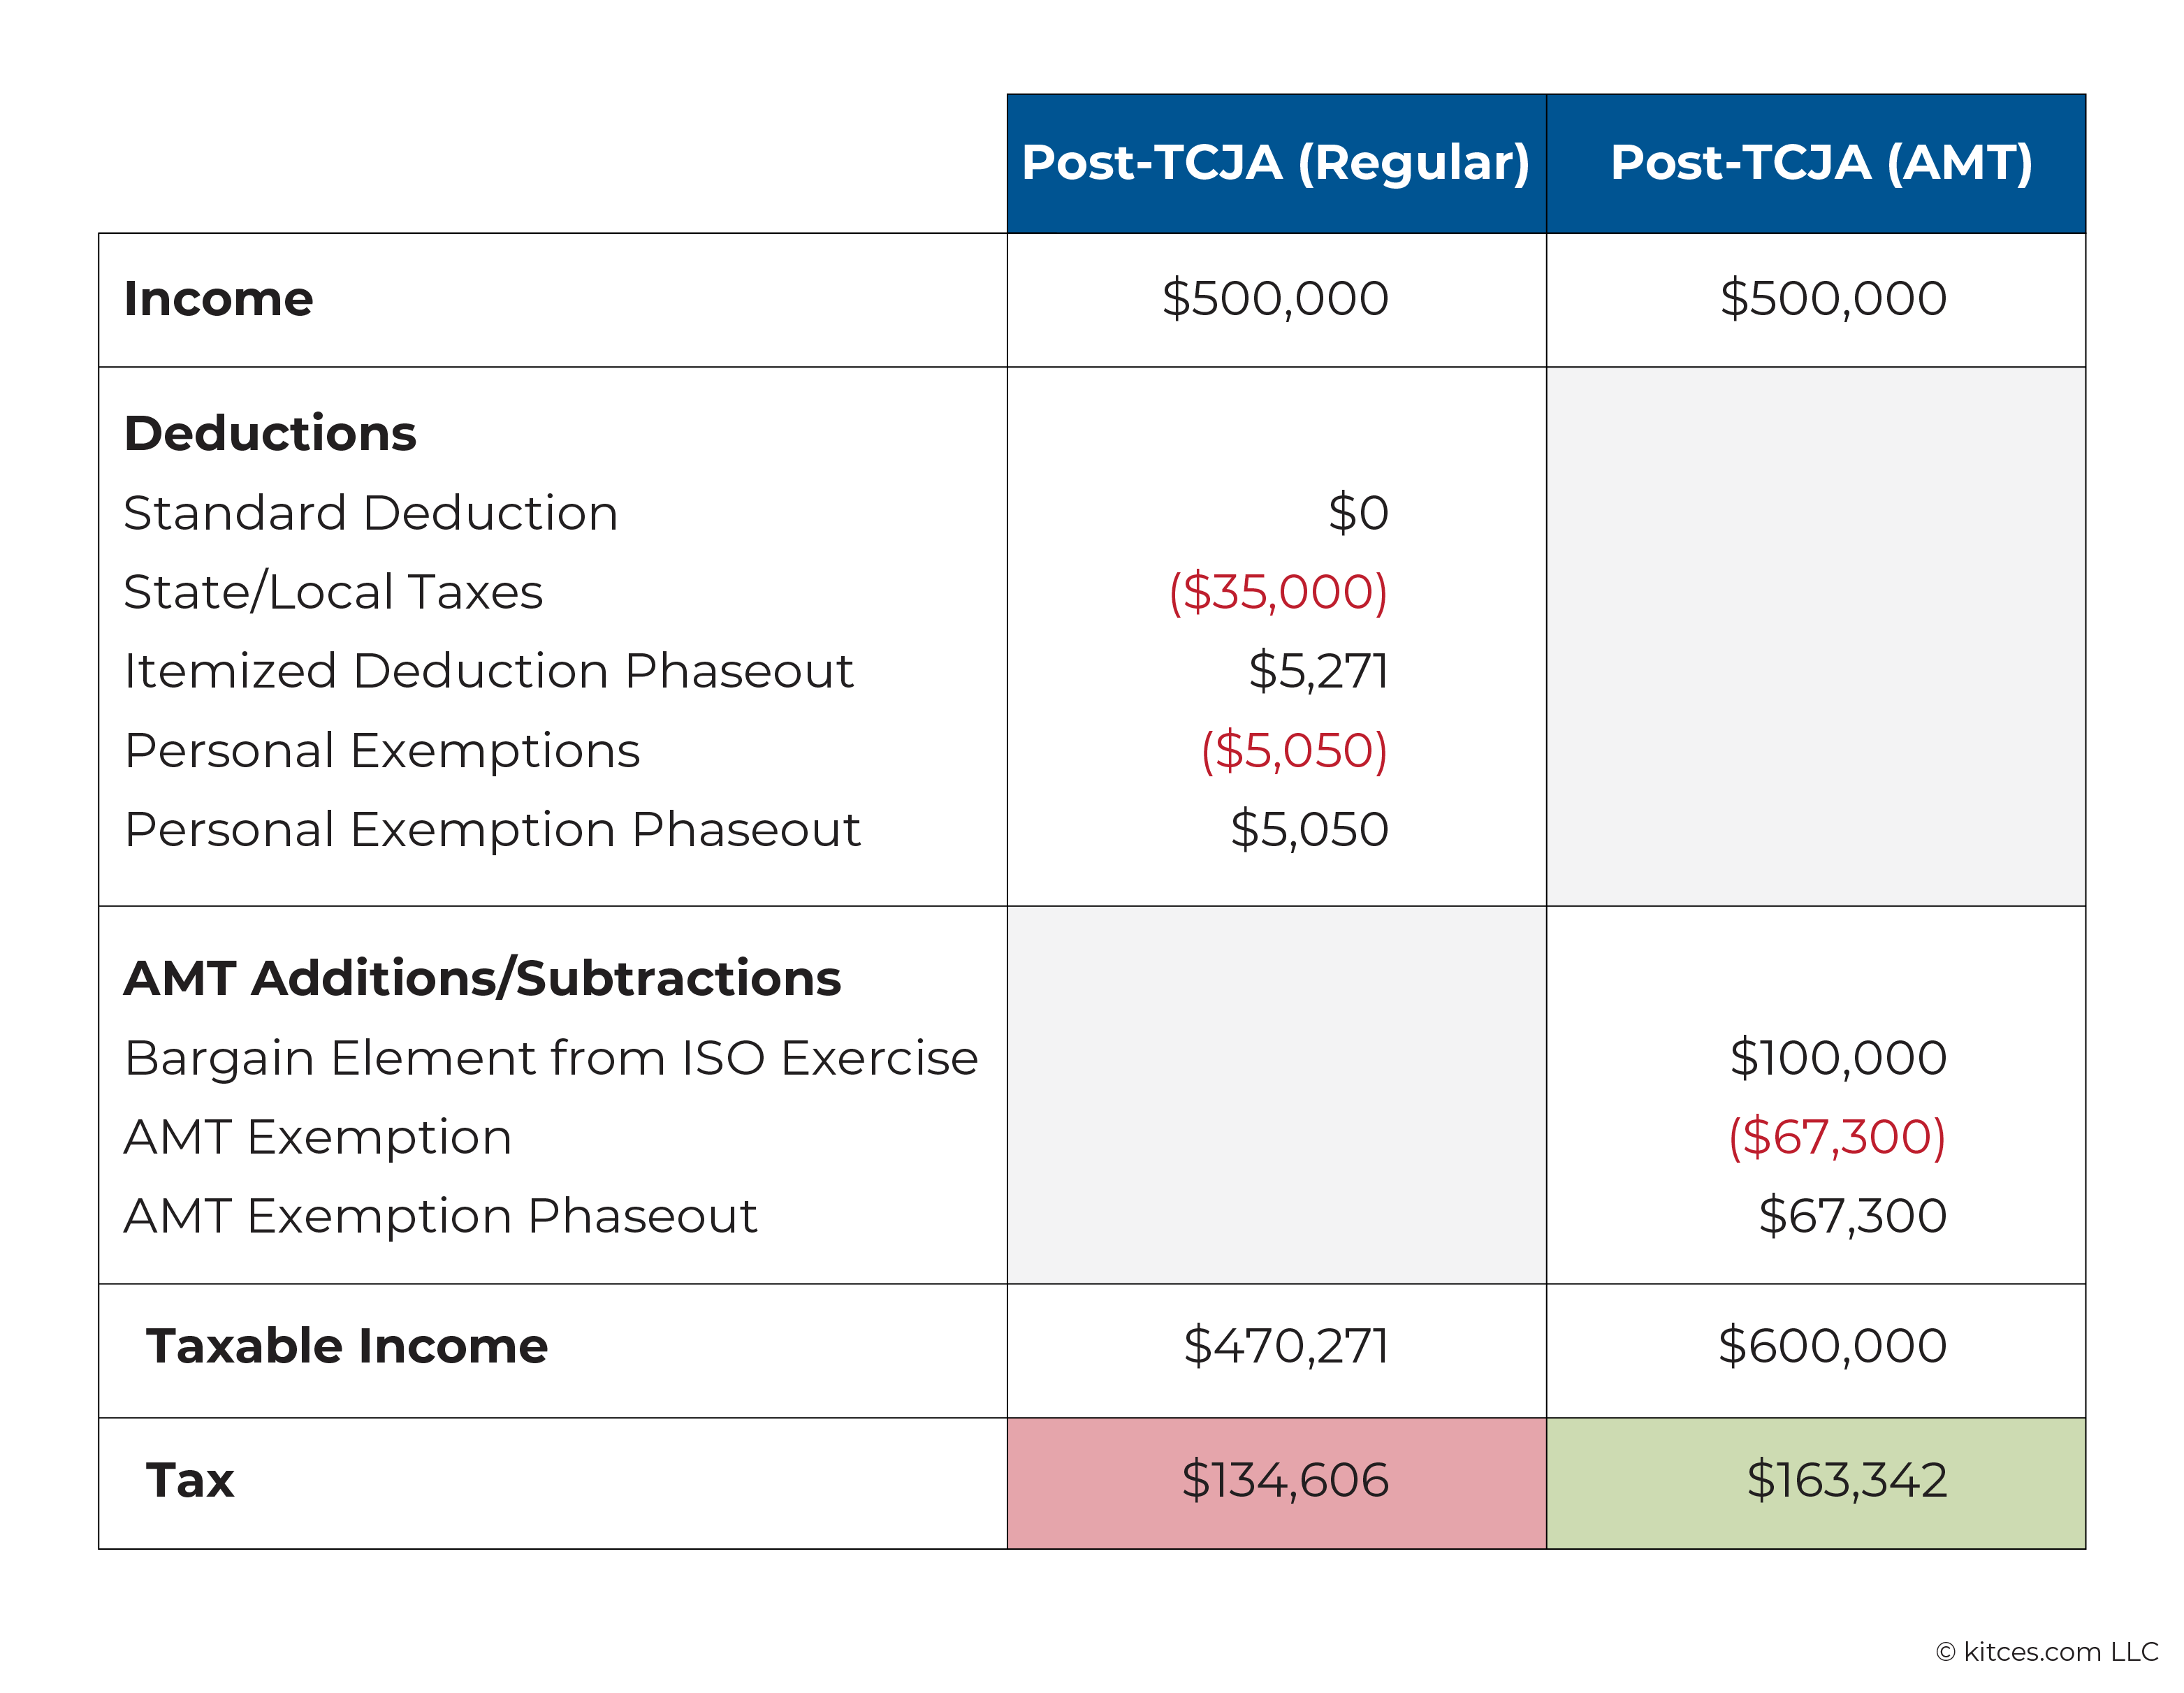Click the green $163,342 tax cell
Screen dimensions: 2184x1693
1816,1483
